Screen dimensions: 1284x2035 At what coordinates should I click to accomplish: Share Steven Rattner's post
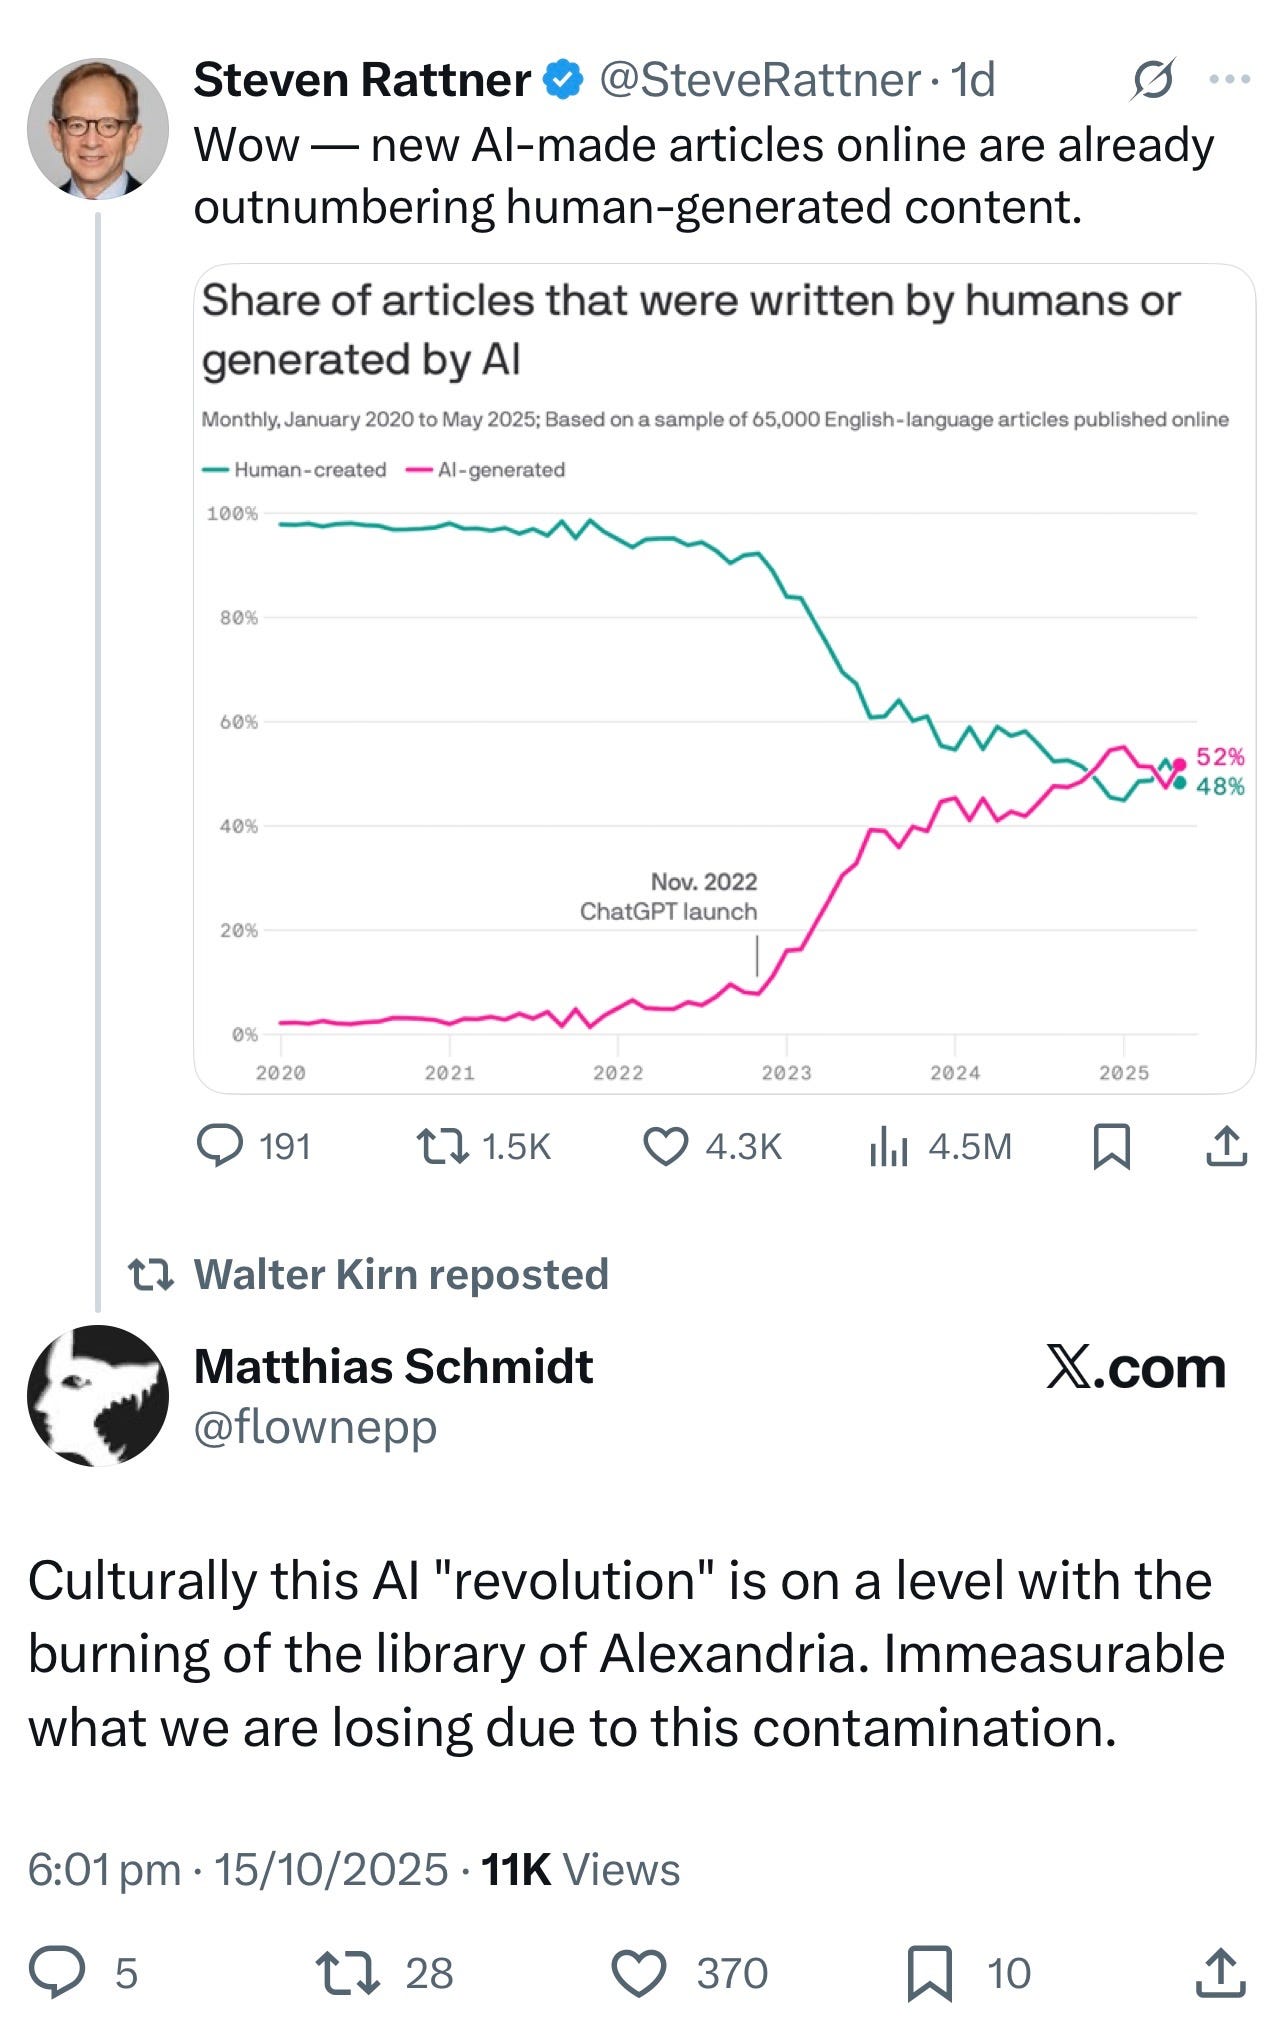[x=1226, y=1146]
